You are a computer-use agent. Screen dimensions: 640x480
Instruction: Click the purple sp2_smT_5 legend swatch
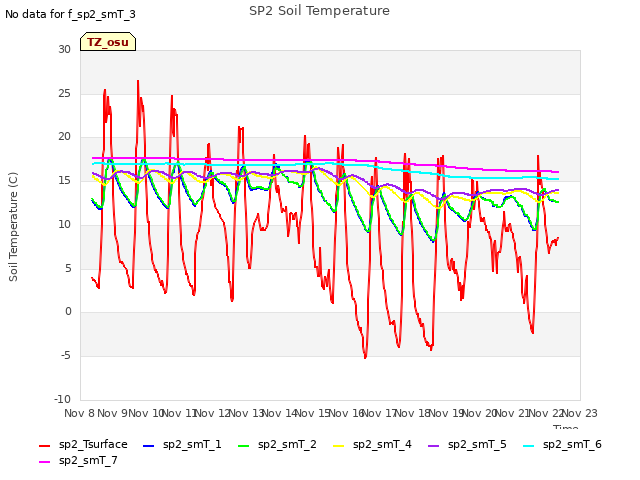click(x=433, y=446)
